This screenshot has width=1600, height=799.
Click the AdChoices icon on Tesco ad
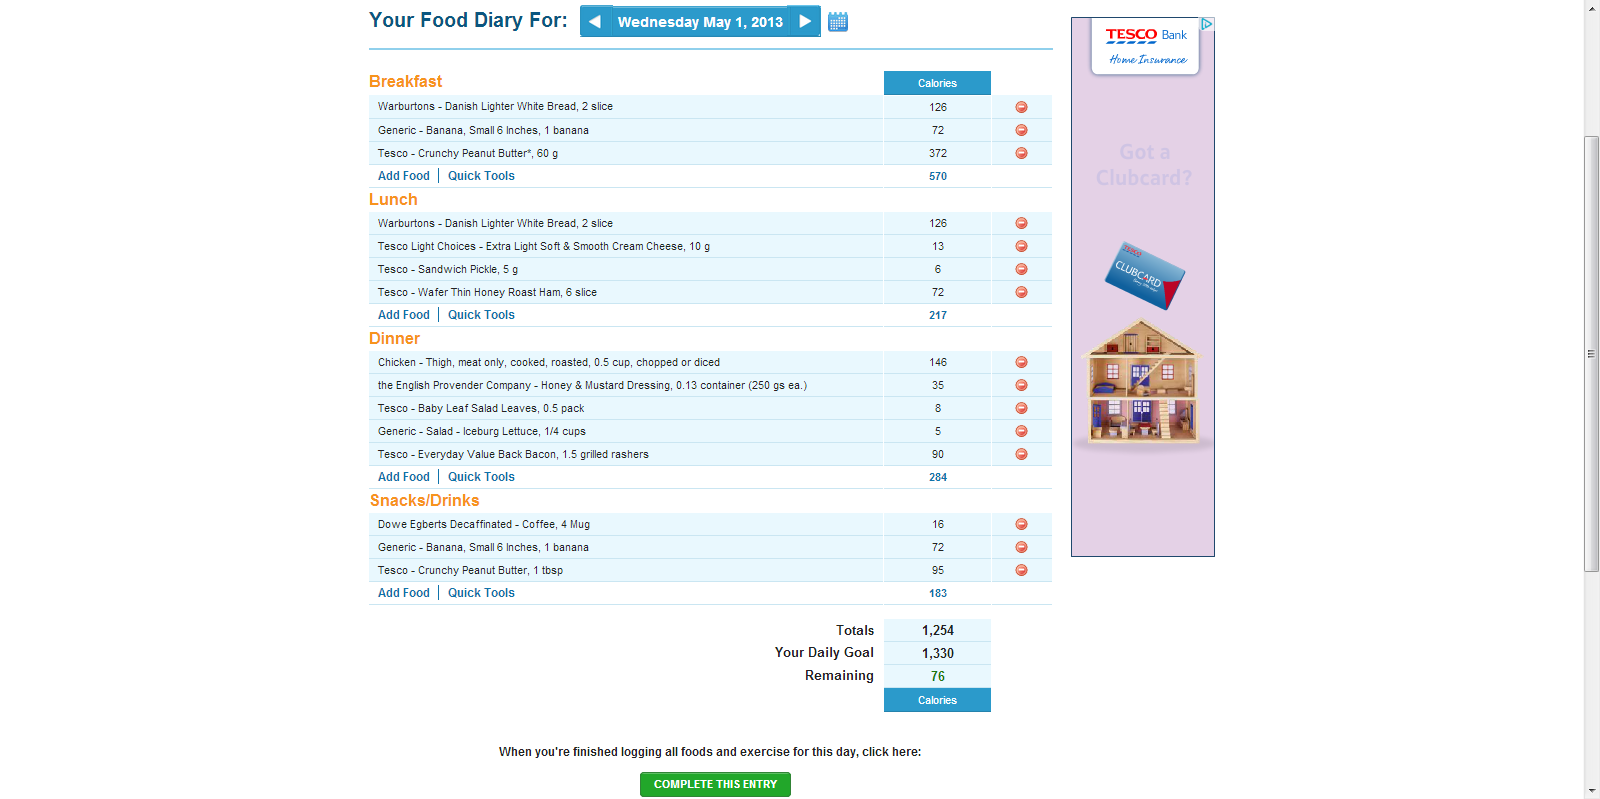[x=1207, y=24]
